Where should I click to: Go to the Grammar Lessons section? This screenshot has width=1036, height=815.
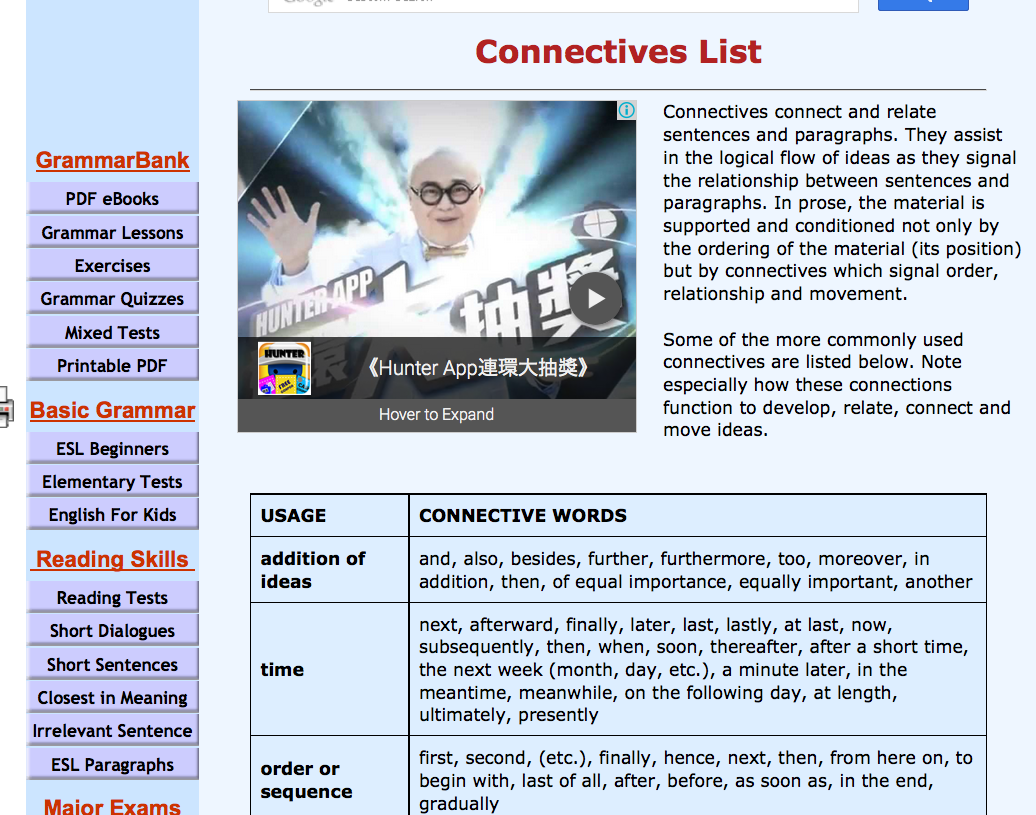[112, 233]
